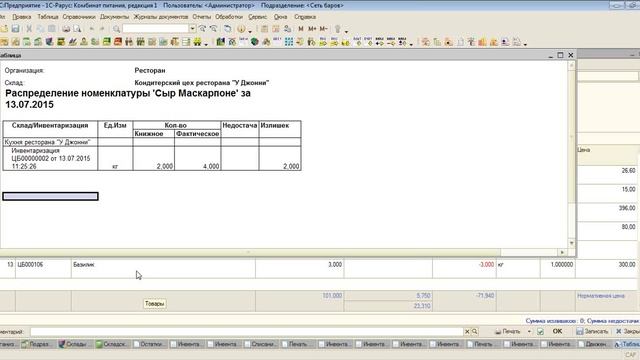Viewport: 640px width, 360px height.
Task: Click the report vertical scrollbar up arrow
Action: pyautogui.click(x=571, y=65)
